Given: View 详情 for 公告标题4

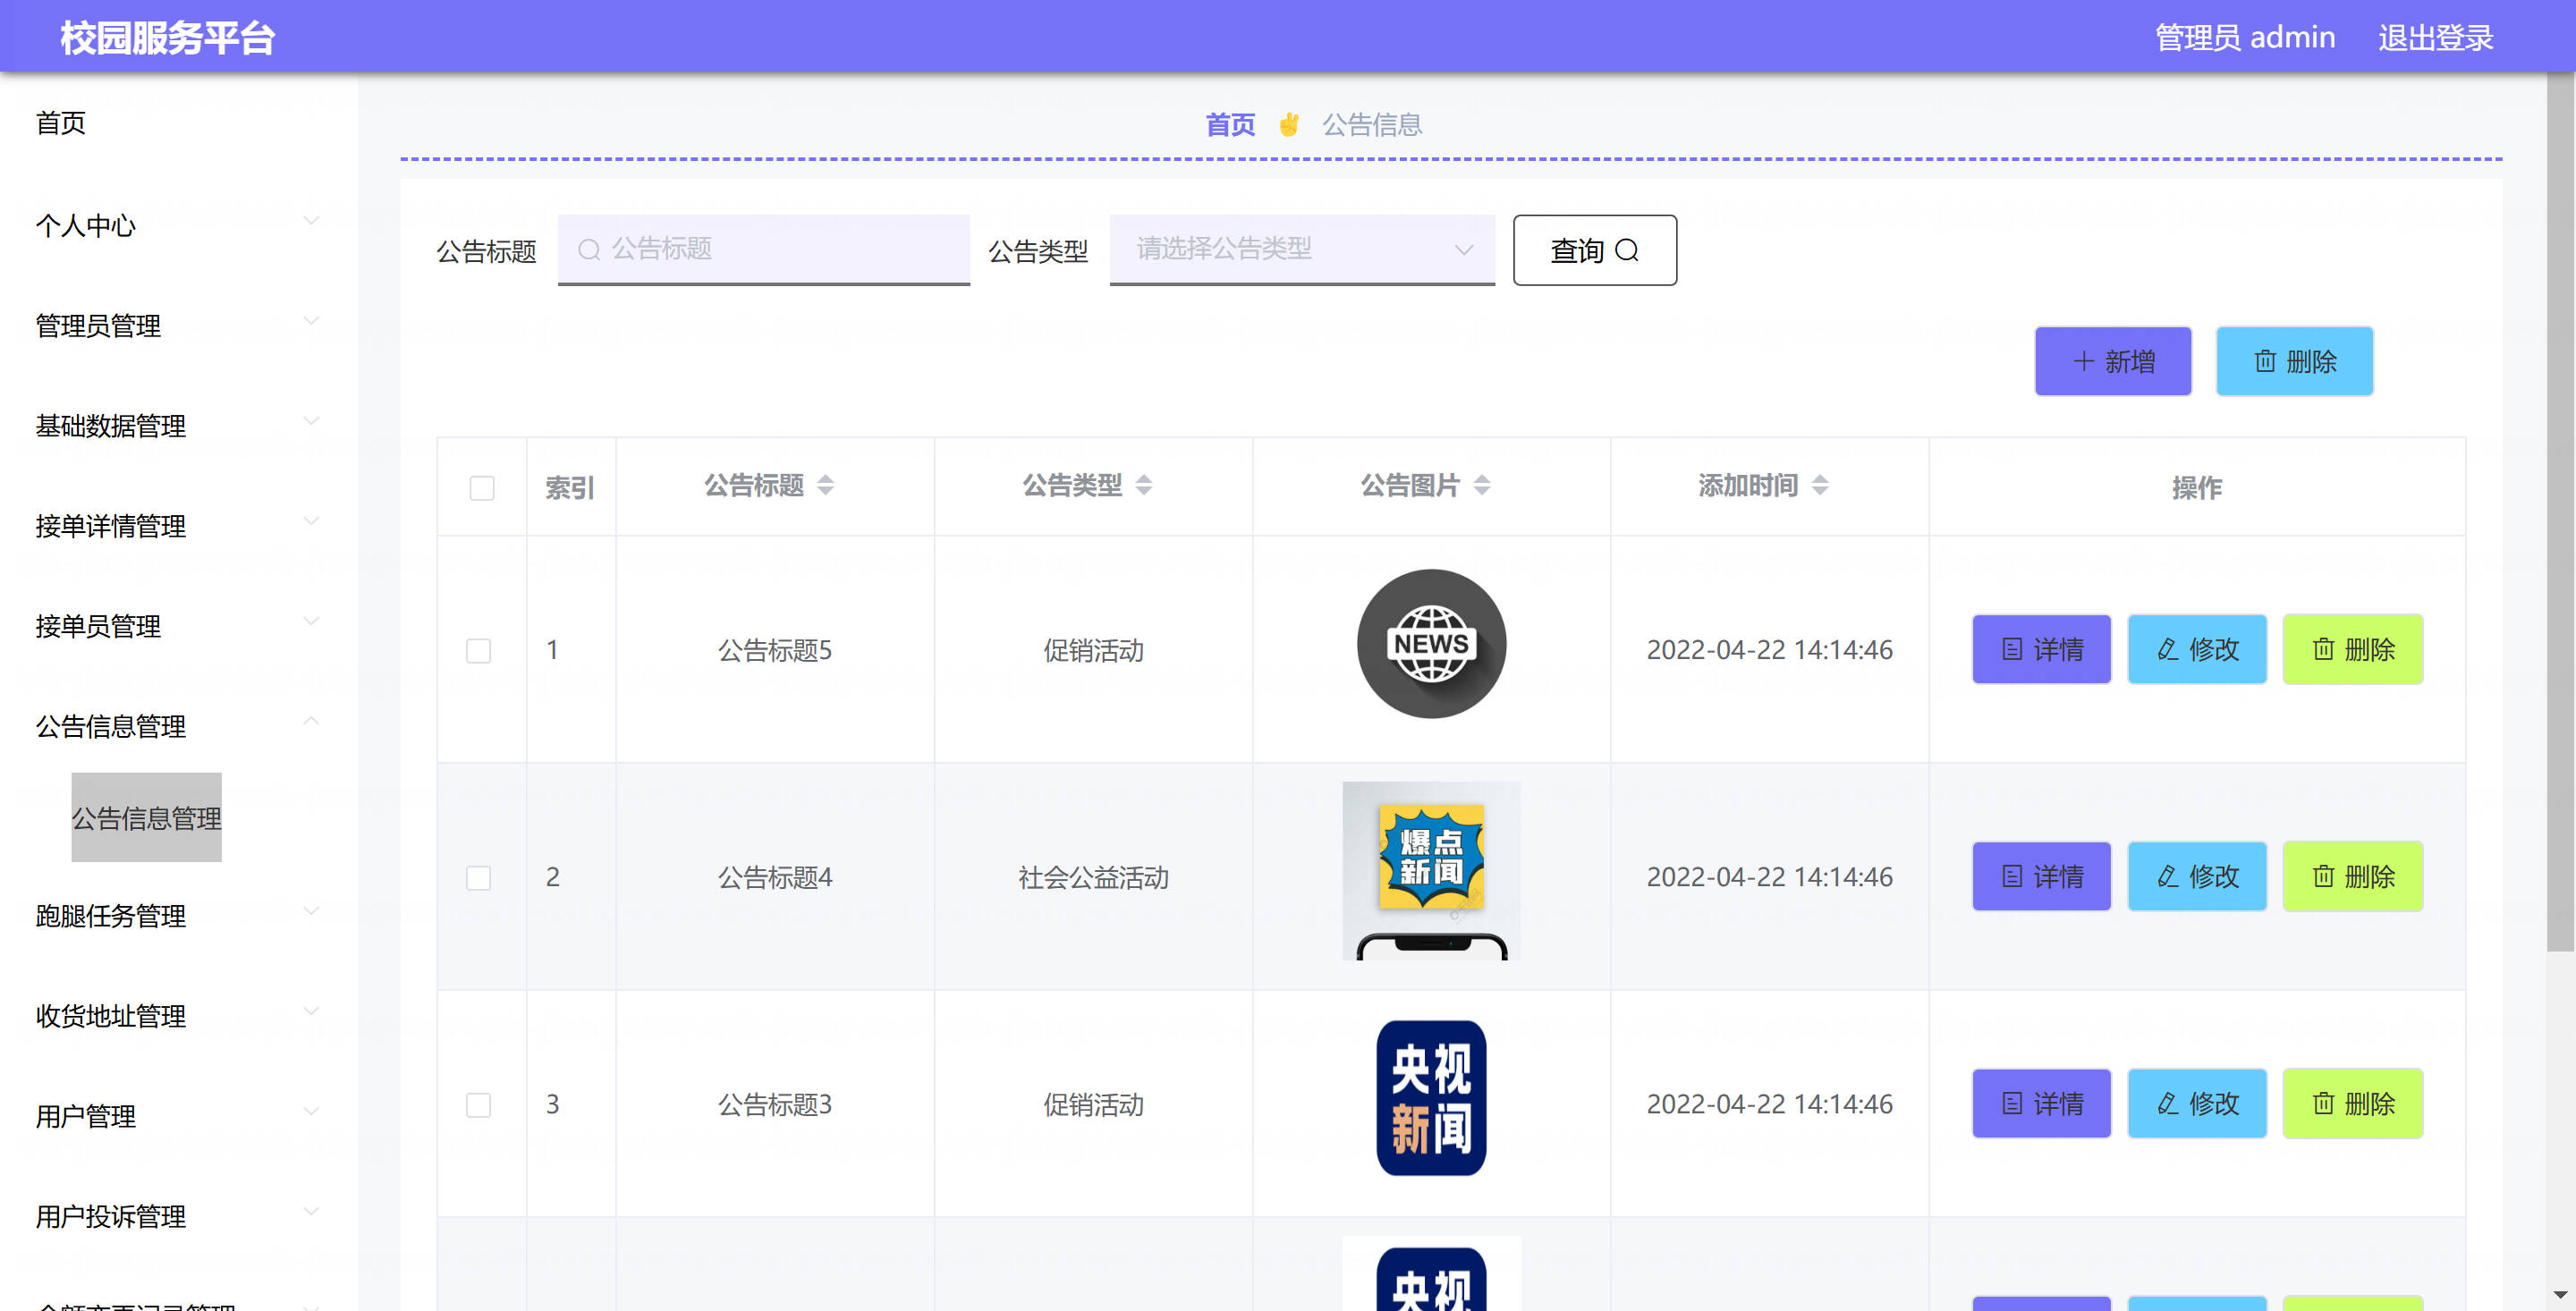Looking at the screenshot, I should point(2041,876).
